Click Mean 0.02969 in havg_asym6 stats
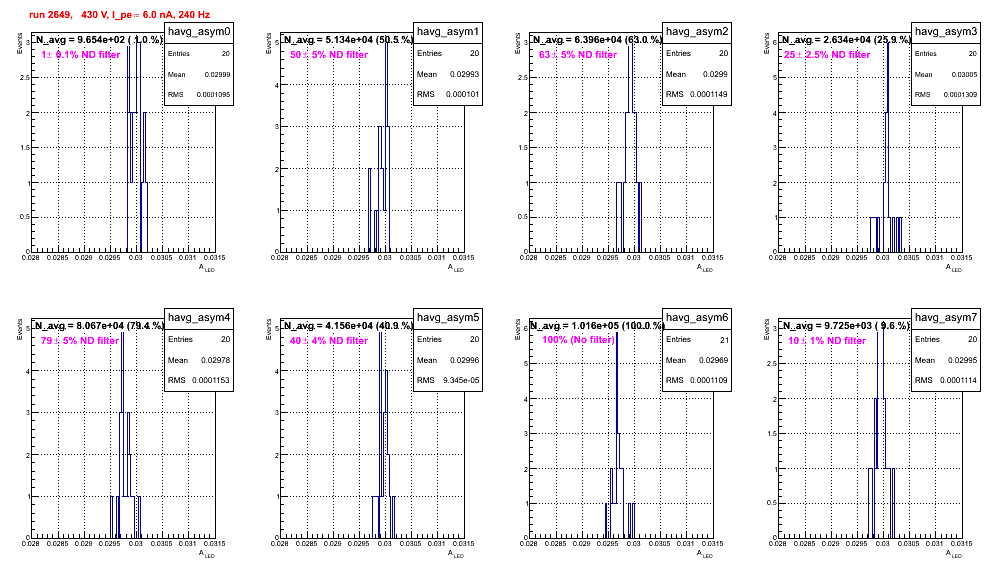The width and height of the screenshot is (996, 572). pos(697,360)
